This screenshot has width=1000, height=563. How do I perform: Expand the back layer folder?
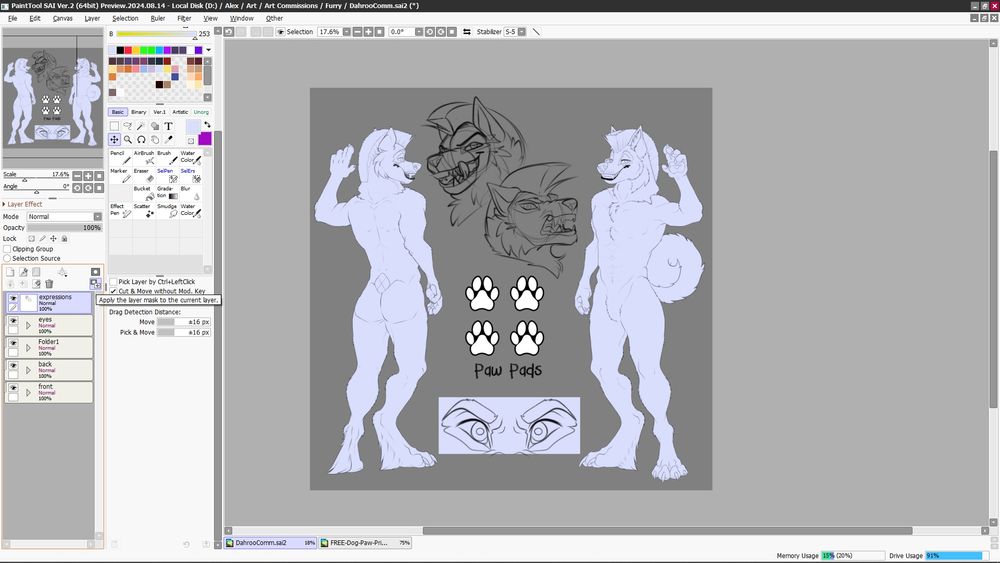coord(28,370)
